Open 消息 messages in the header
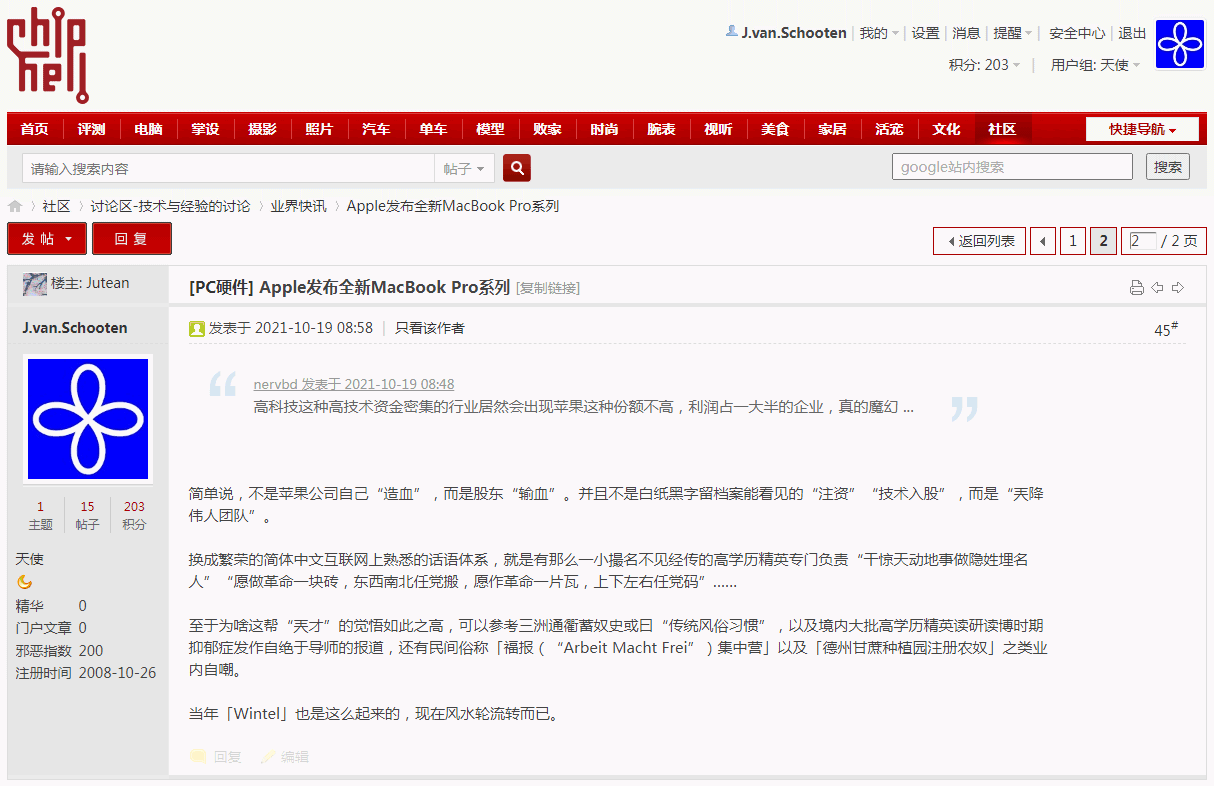1214x786 pixels. [x=966, y=33]
